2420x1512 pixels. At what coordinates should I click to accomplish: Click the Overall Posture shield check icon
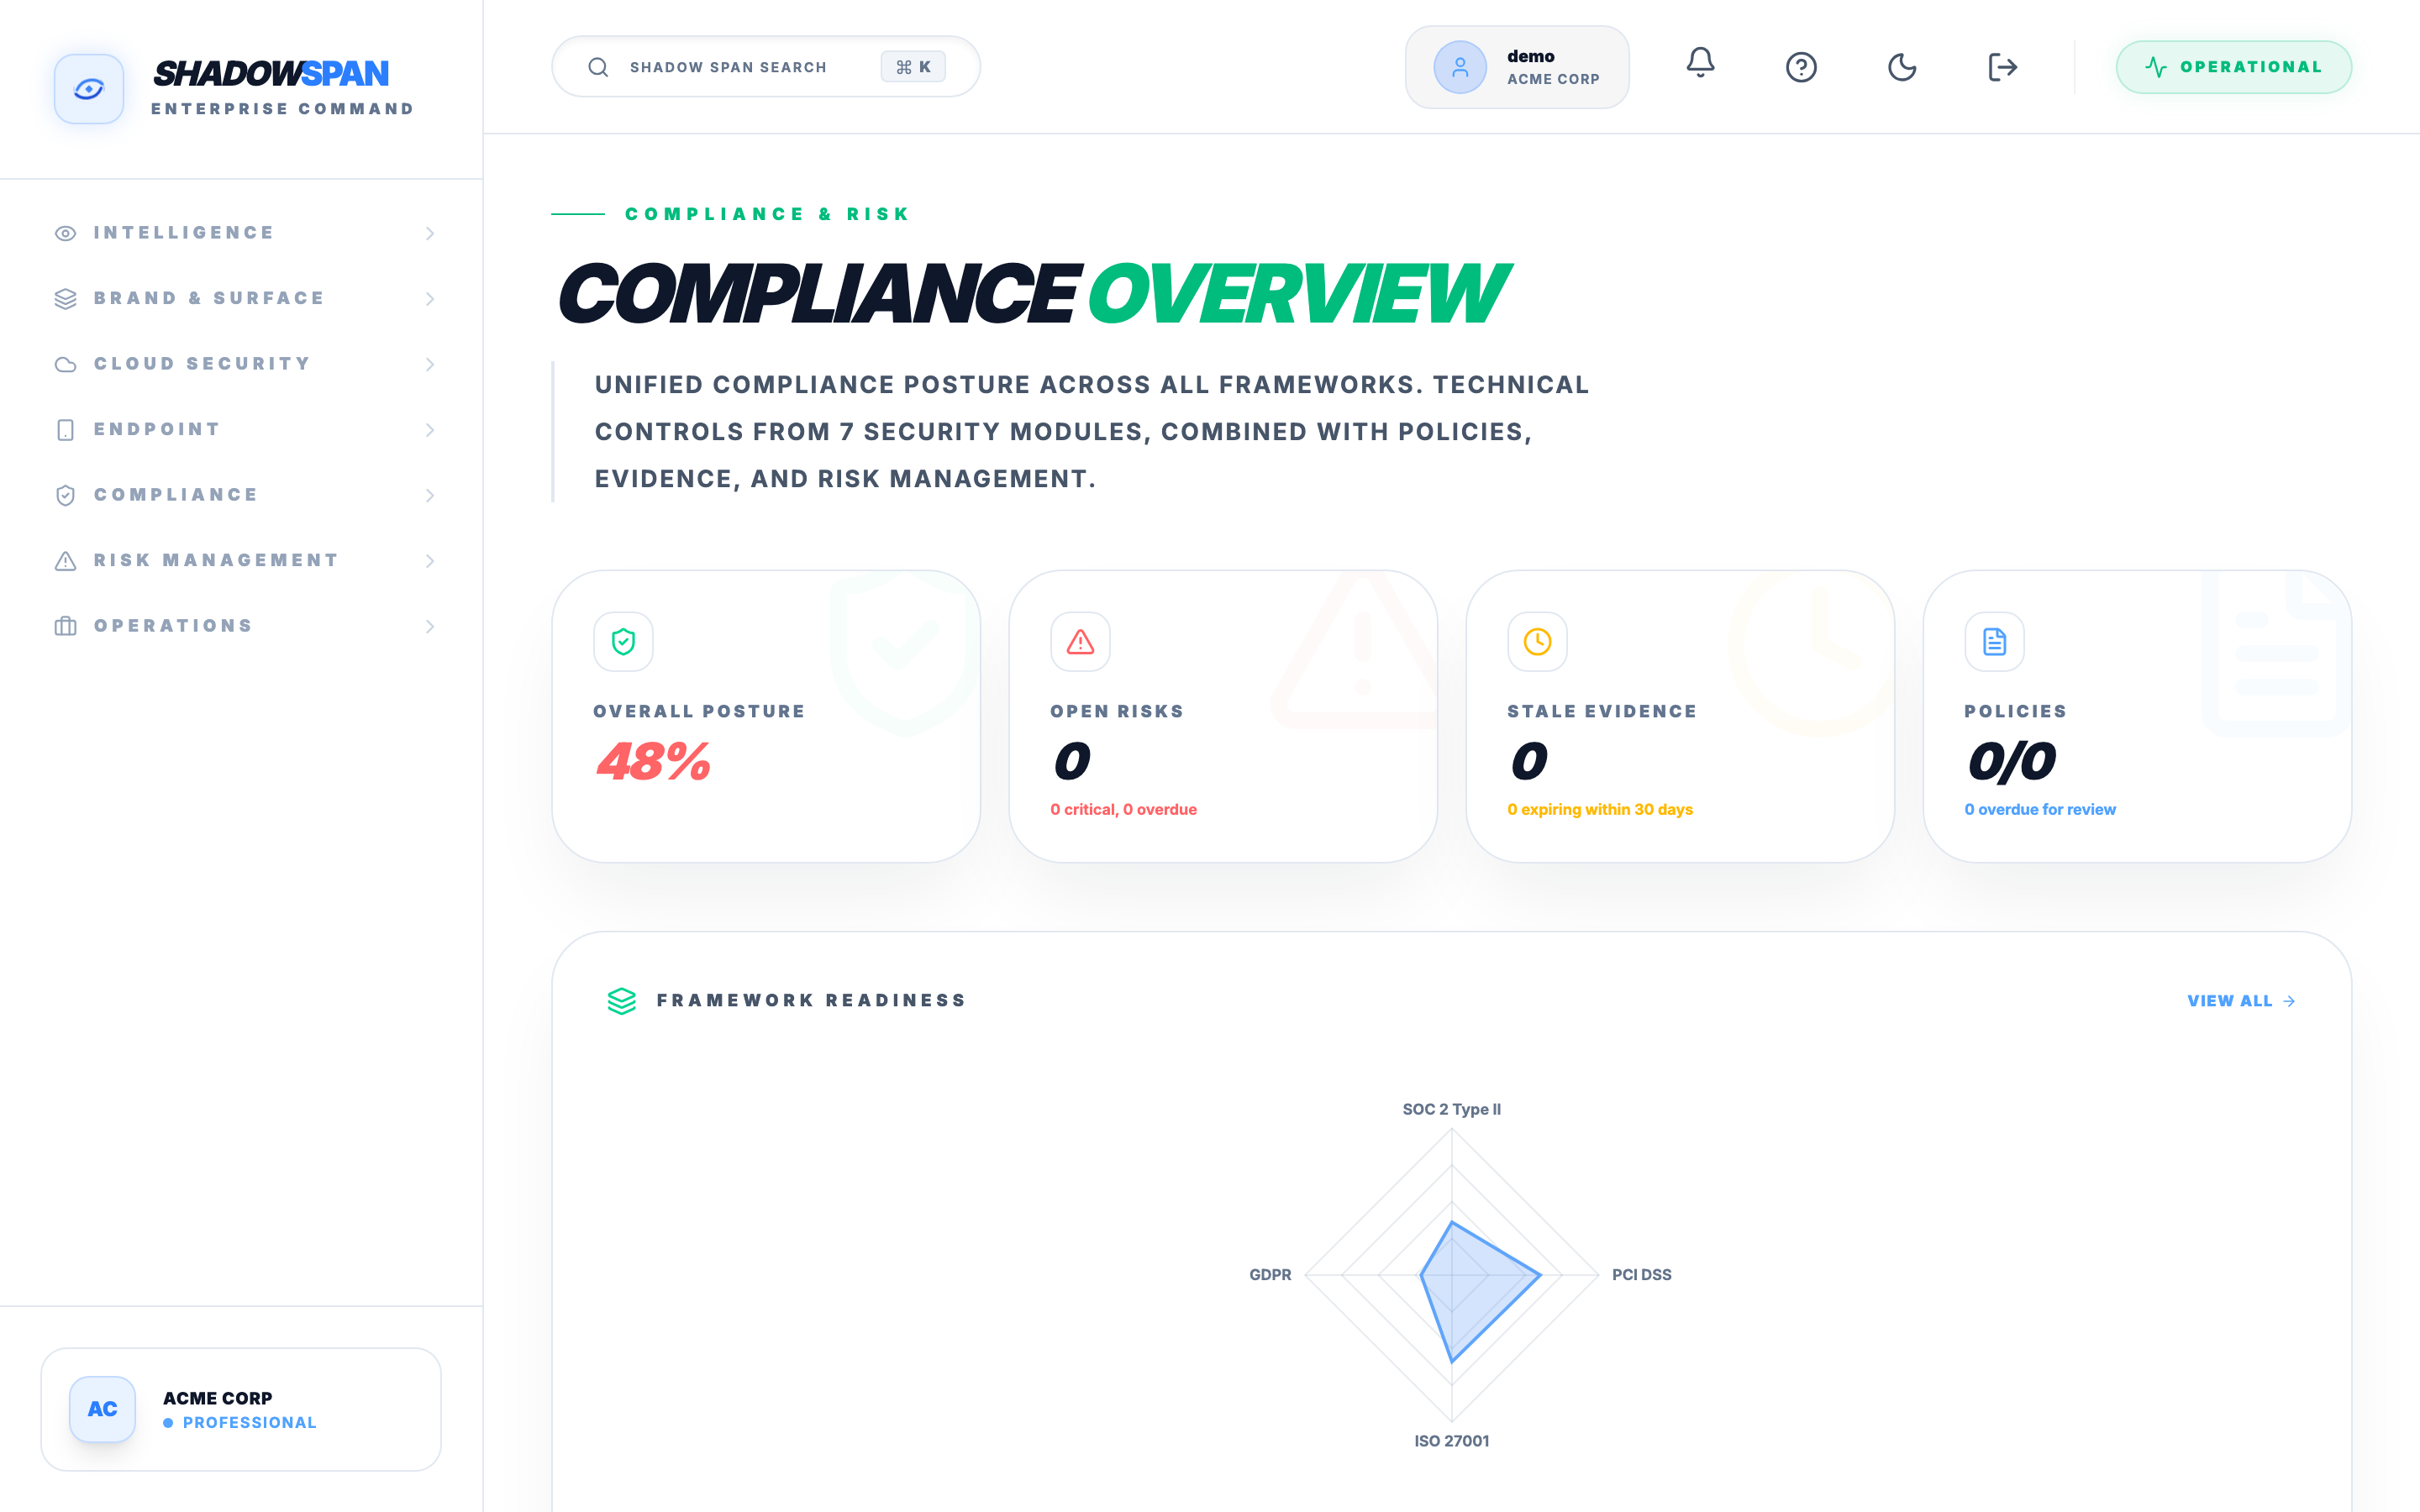pos(623,641)
